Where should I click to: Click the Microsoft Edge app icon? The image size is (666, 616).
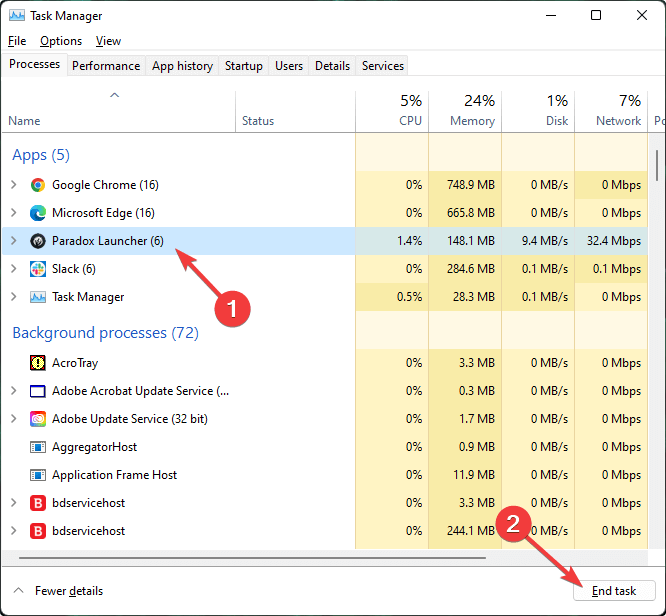(x=38, y=213)
